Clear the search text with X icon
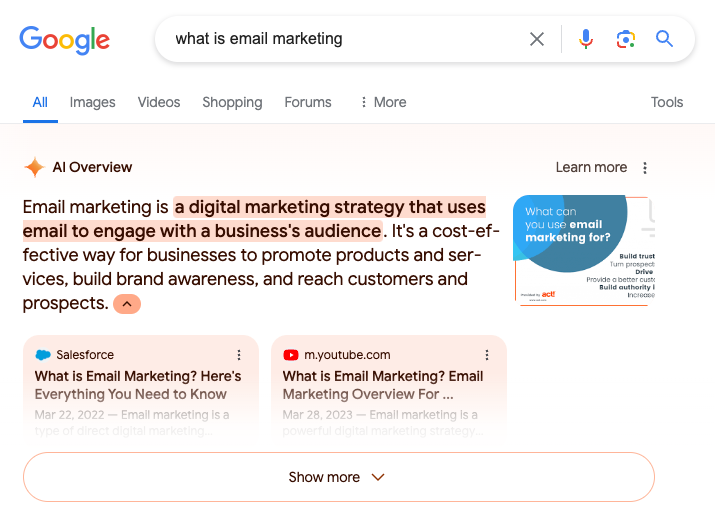Screen dimensions: 715x510 click(x=537, y=39)
